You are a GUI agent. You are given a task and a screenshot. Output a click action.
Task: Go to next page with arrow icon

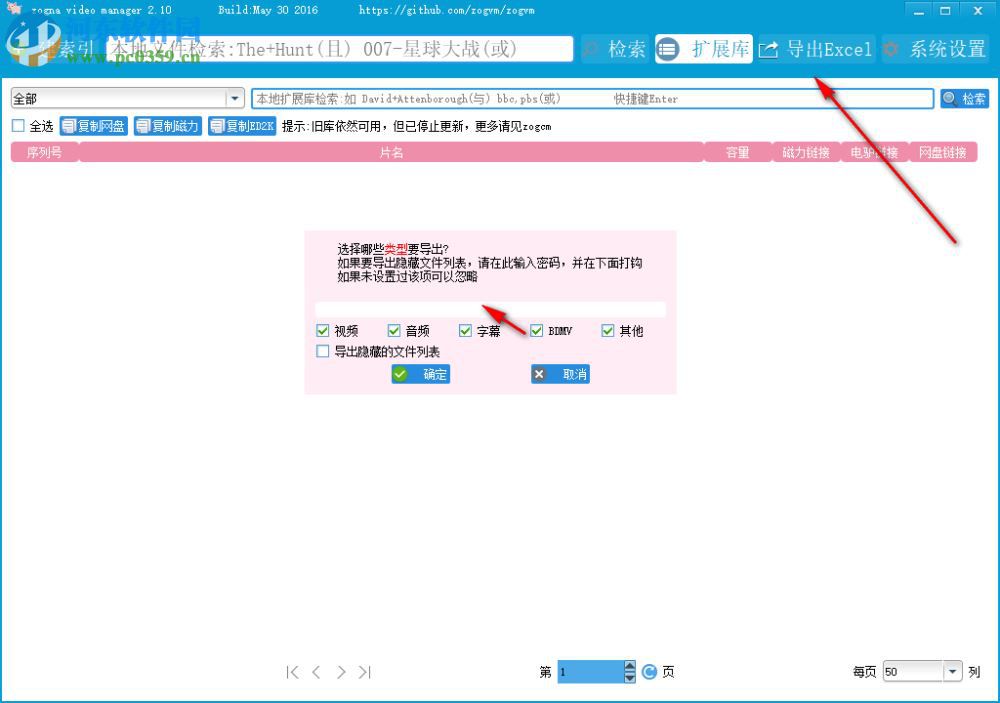tap(341, 672)
